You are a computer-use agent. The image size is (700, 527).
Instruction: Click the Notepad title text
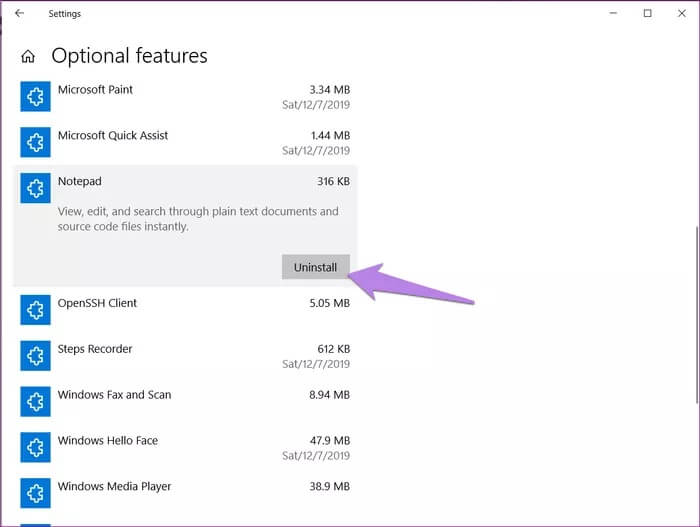[79, 181]
